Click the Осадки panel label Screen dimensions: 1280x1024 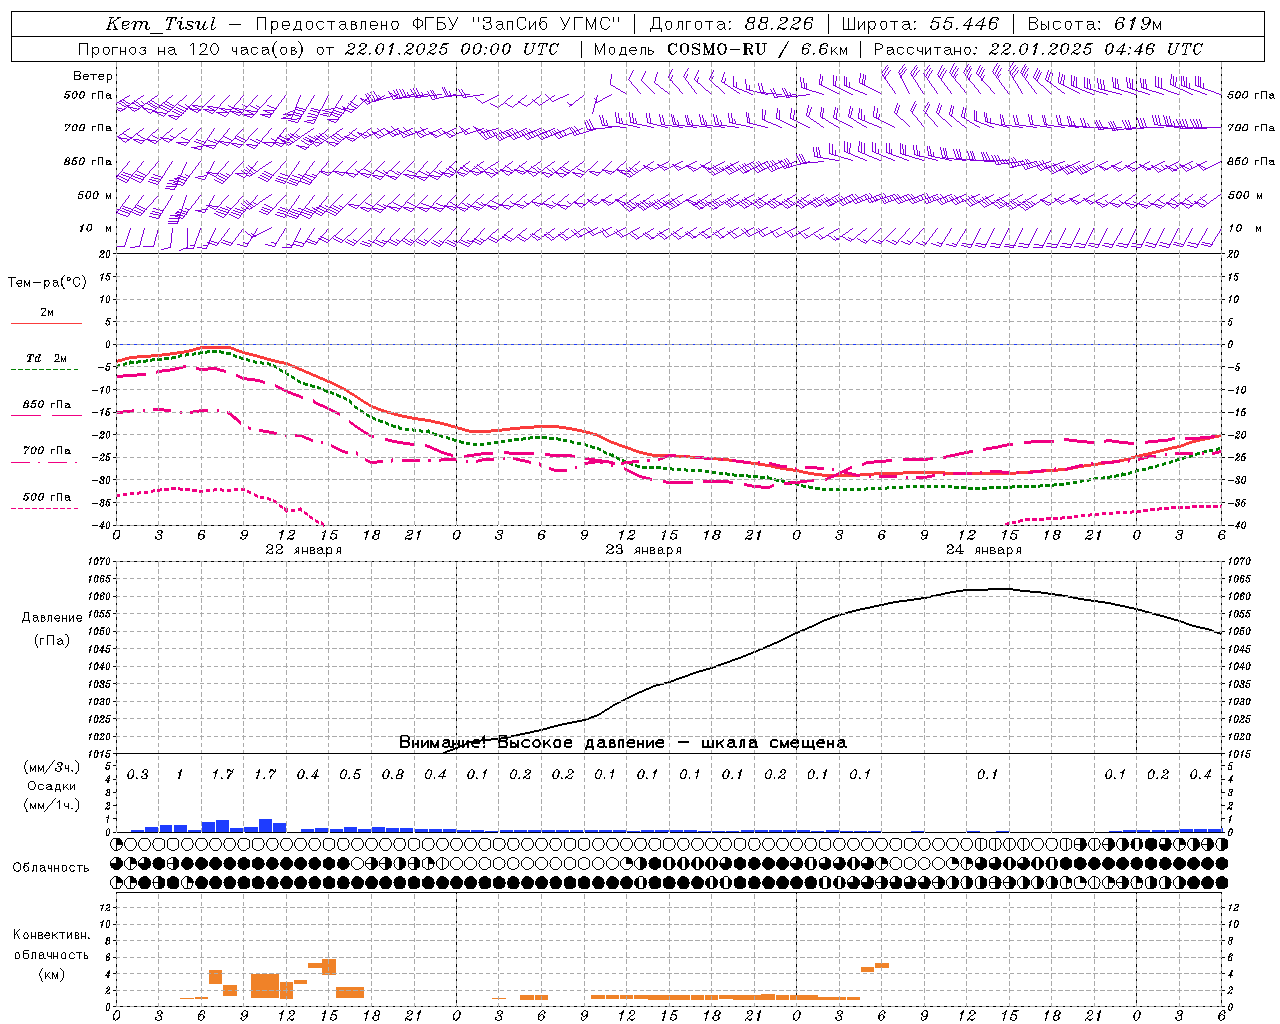[52, 786]
